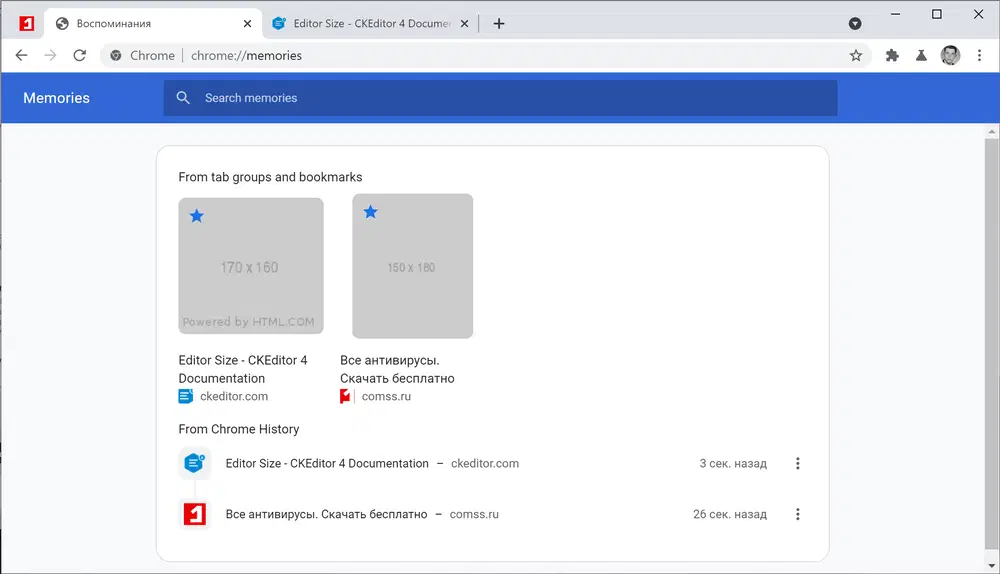Click the scrollbar down arrow
1000x574 pixels.
pyautogui.click(x=992, y=565)
